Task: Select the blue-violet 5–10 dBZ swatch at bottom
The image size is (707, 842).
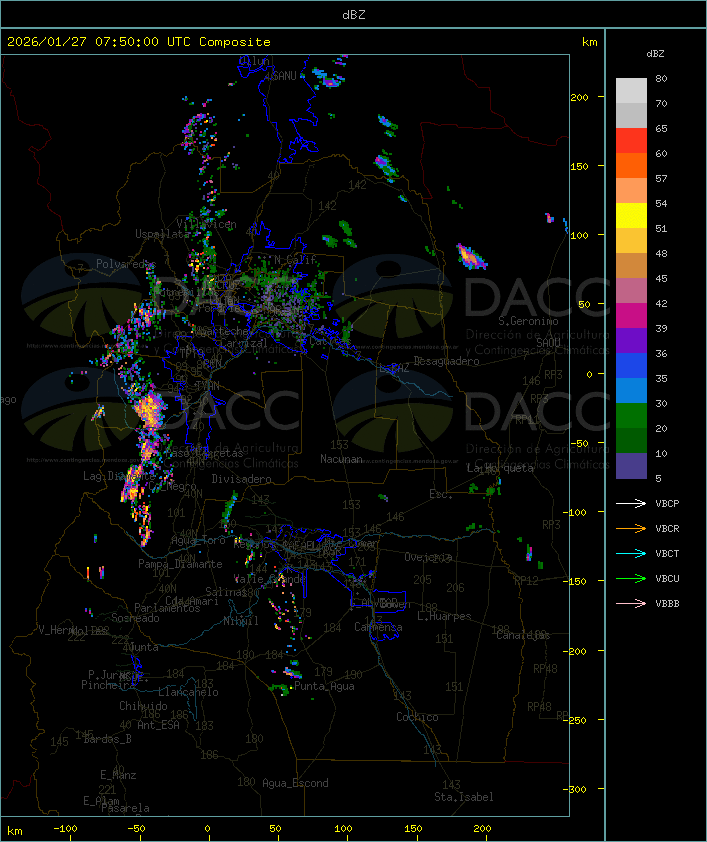Action: click(x=631, y=466)
